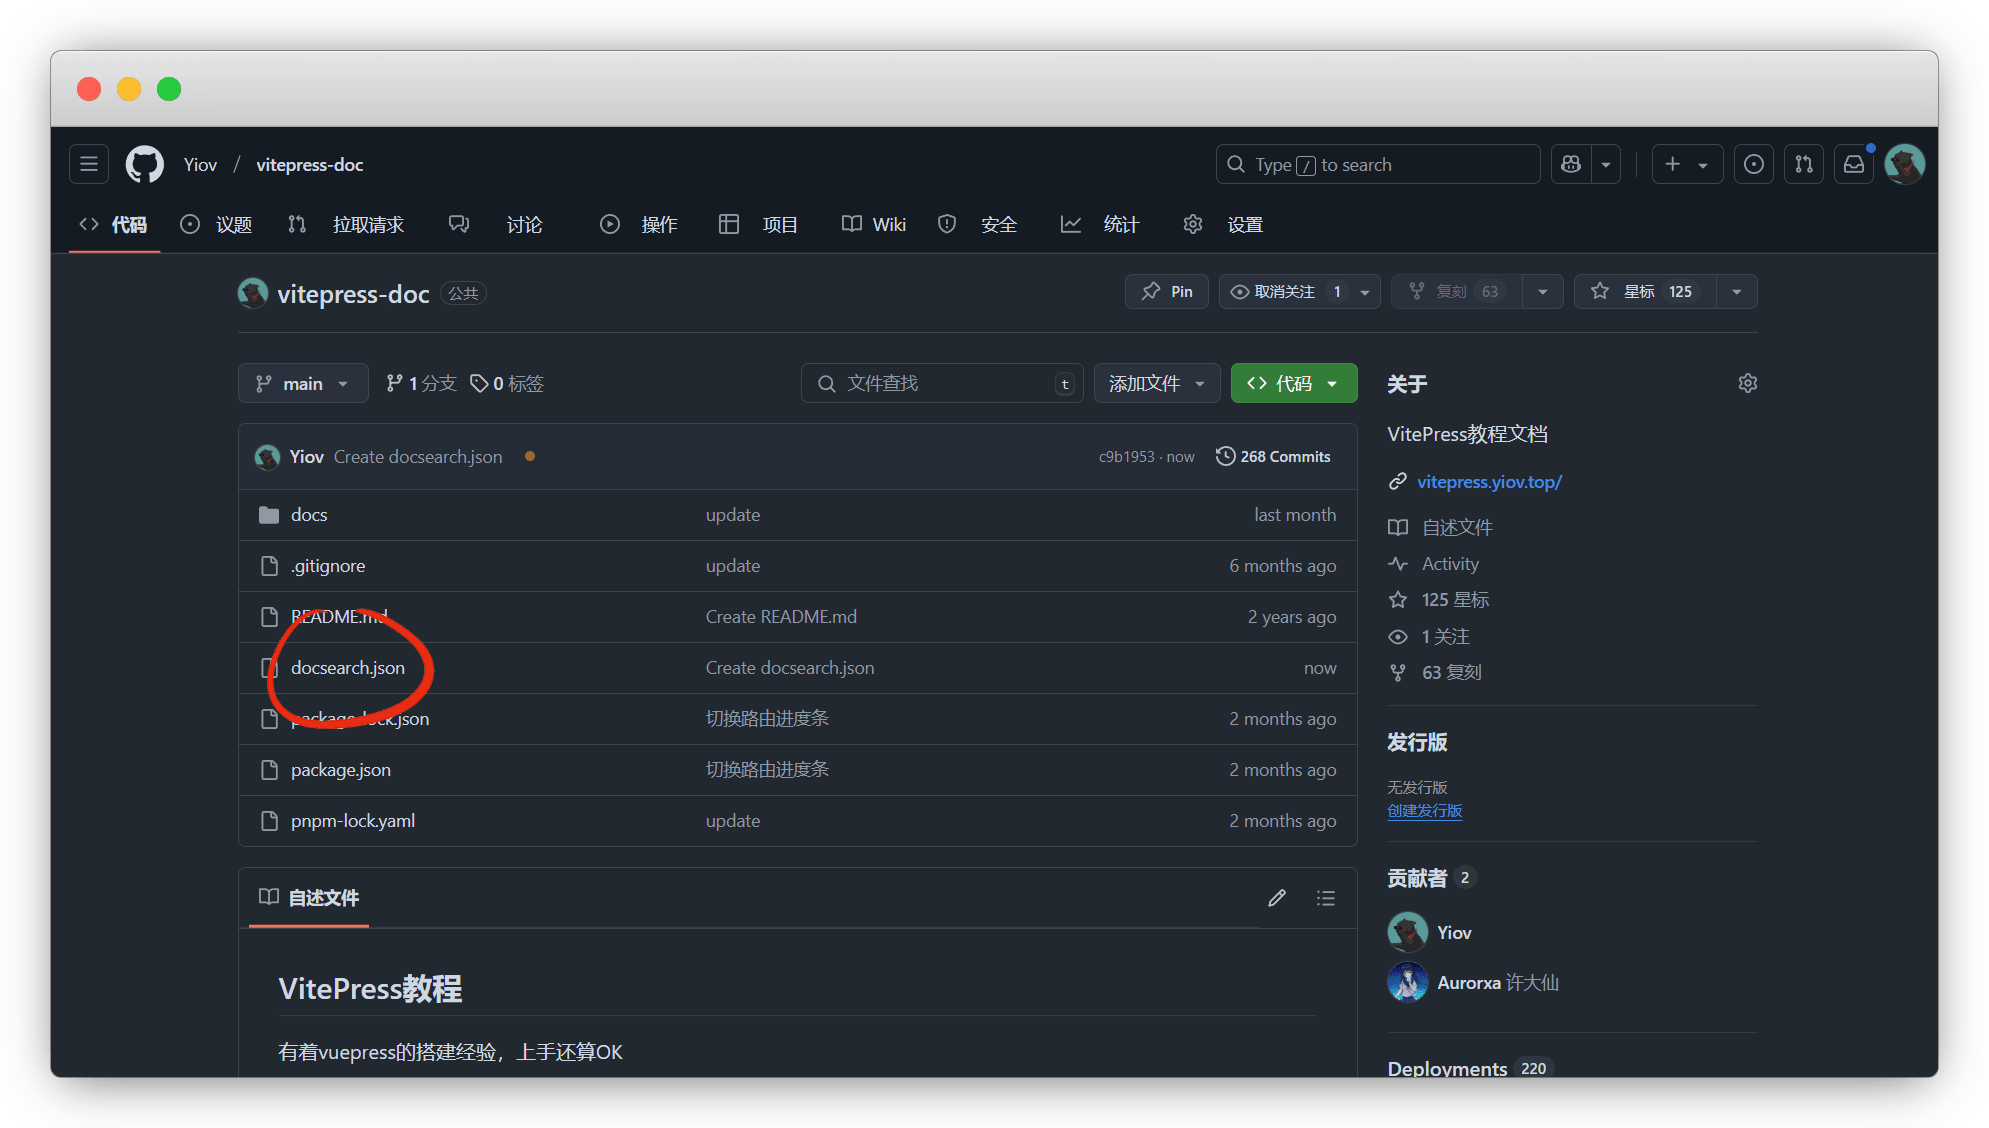1989x1128 pixels.
Task: Click the GitHub Octocat logo
Action: (145, 164)
